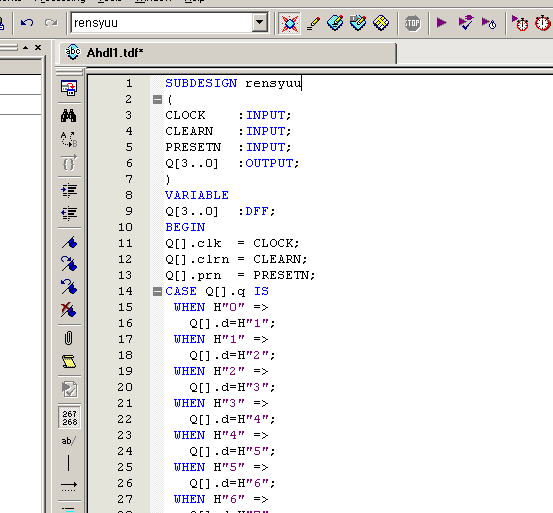Insert template with the yellow scroll icon
Screen dimensions: 553x513
[x=69, y=362]
